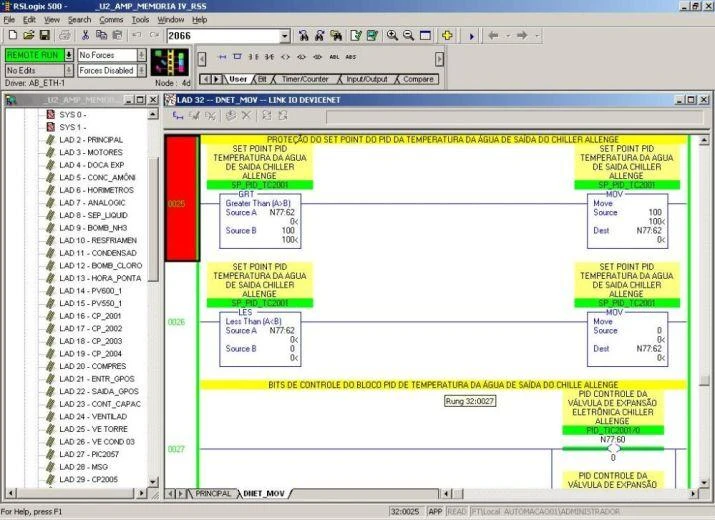Insert a new rung using instruction toolbar
The width and height of the screenshot is (715, 520).
222,57
